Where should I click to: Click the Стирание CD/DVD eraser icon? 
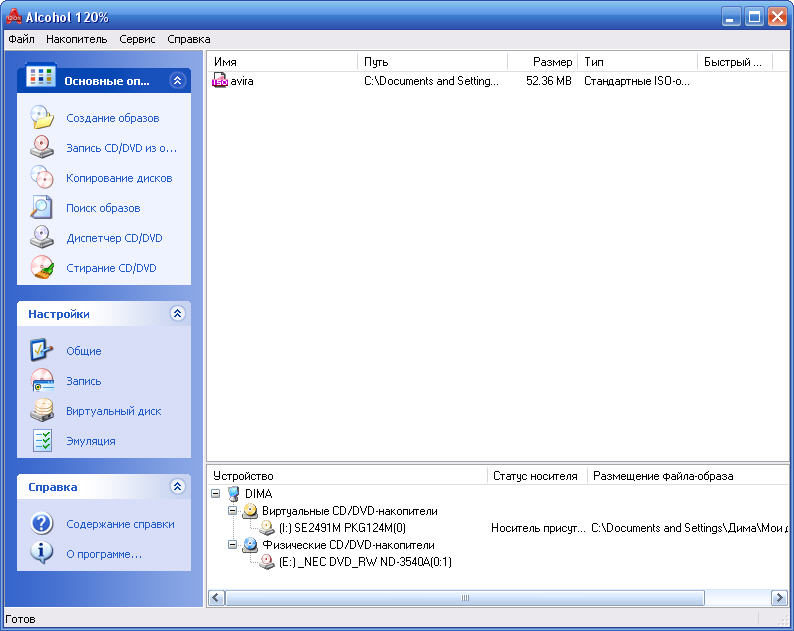42,267
